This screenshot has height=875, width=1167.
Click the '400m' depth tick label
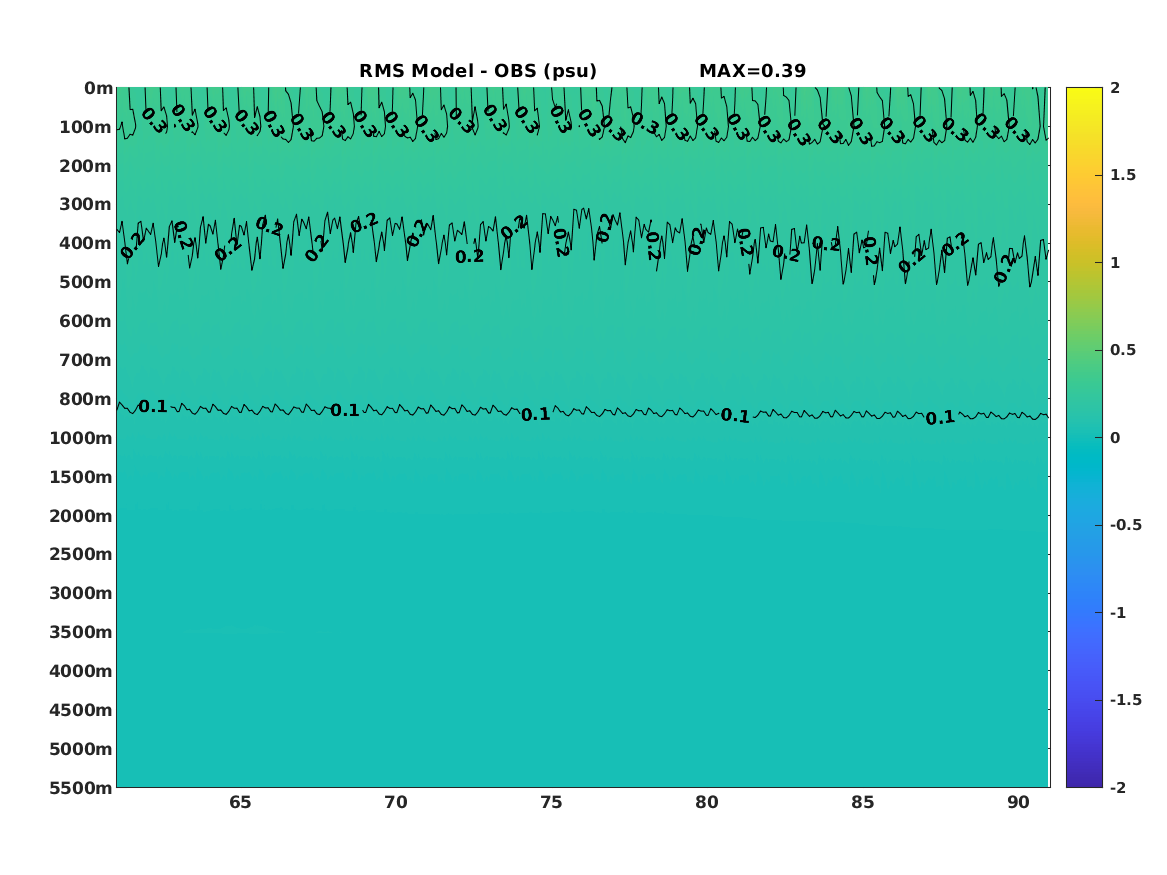pos(86,243)
